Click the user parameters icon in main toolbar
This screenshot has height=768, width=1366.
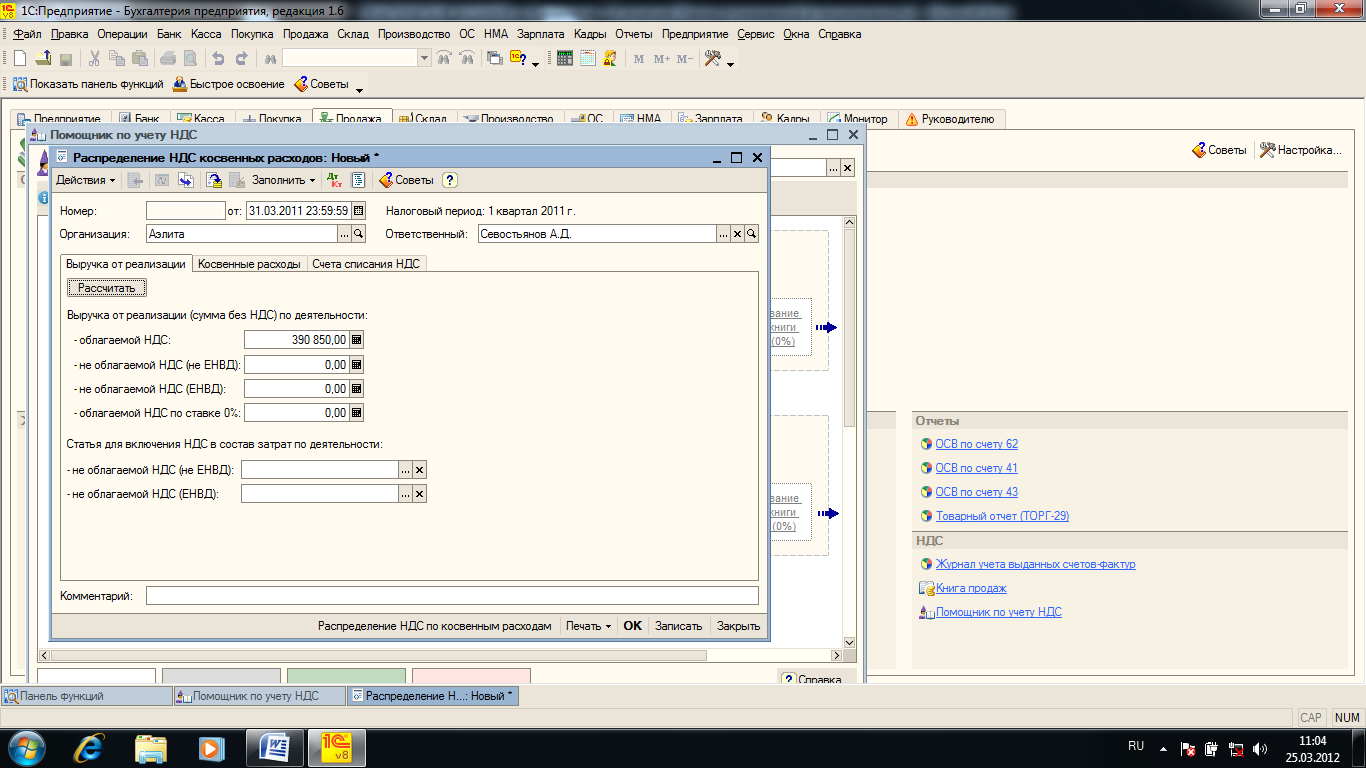[610, 59]
